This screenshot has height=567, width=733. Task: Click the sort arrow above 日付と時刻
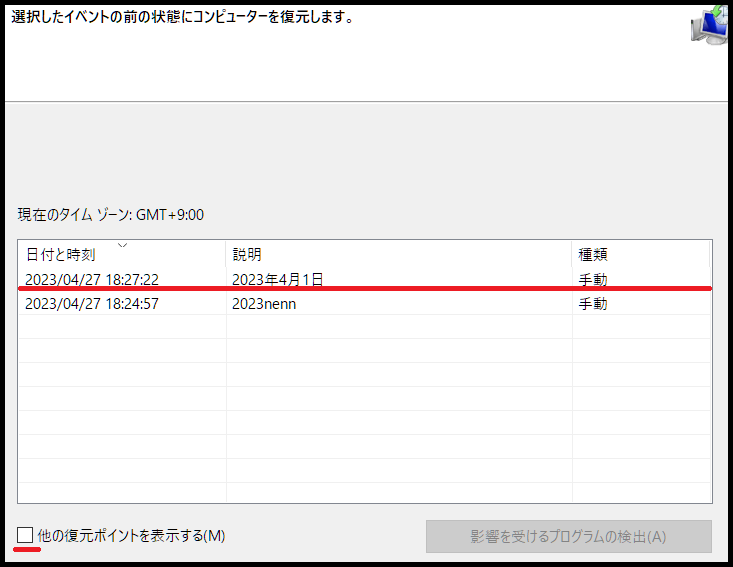pyautogui.click(x=122, y=245)
